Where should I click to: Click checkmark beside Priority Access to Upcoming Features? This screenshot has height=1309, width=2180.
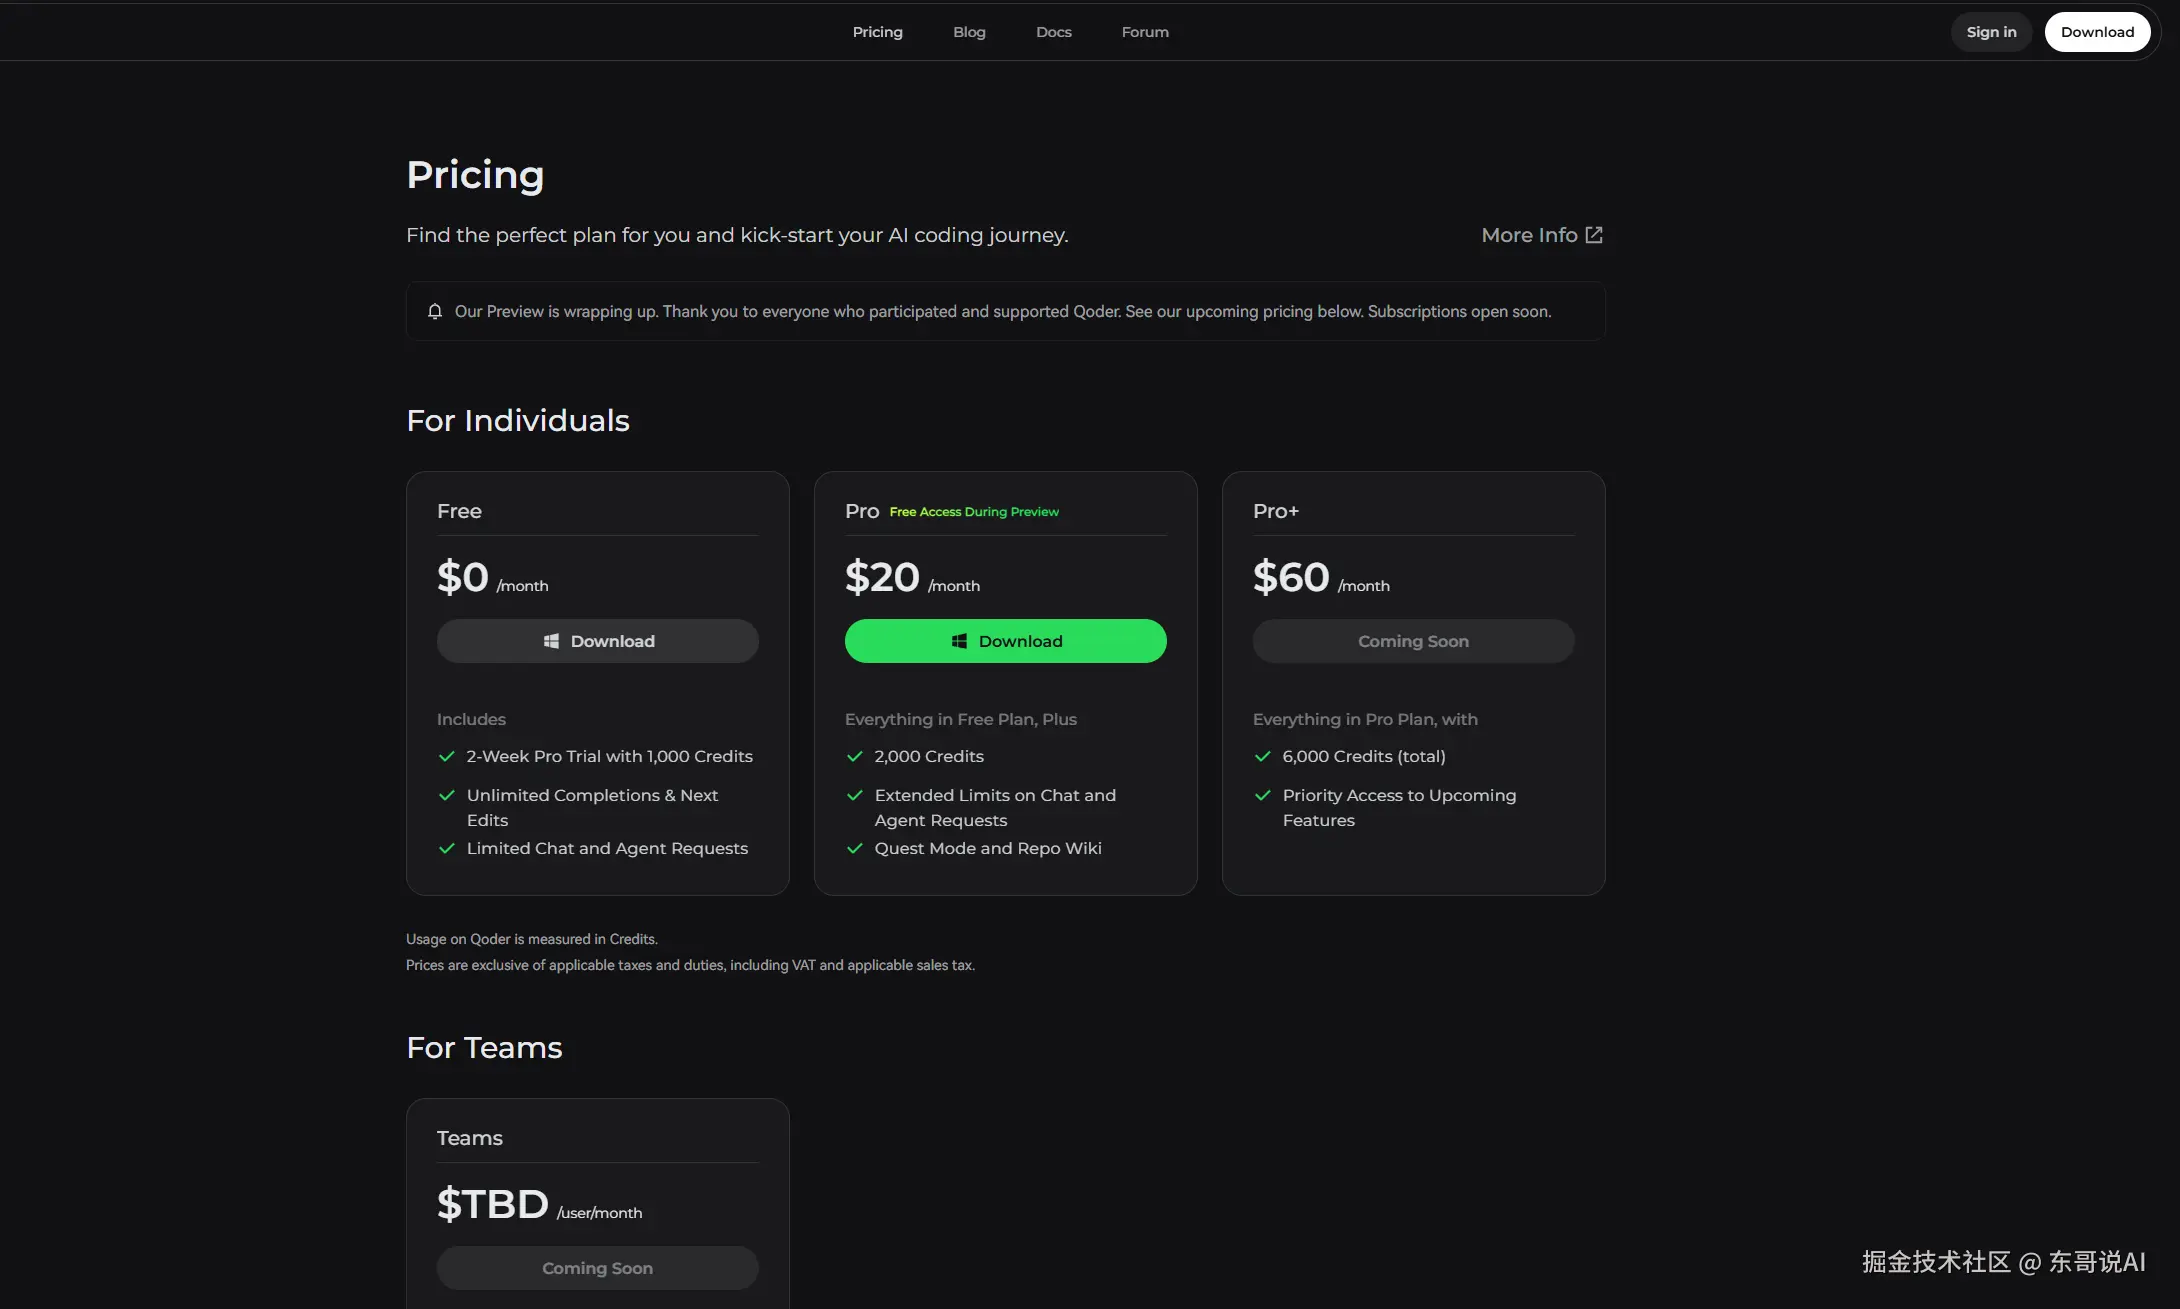[x=1263, y=796]
